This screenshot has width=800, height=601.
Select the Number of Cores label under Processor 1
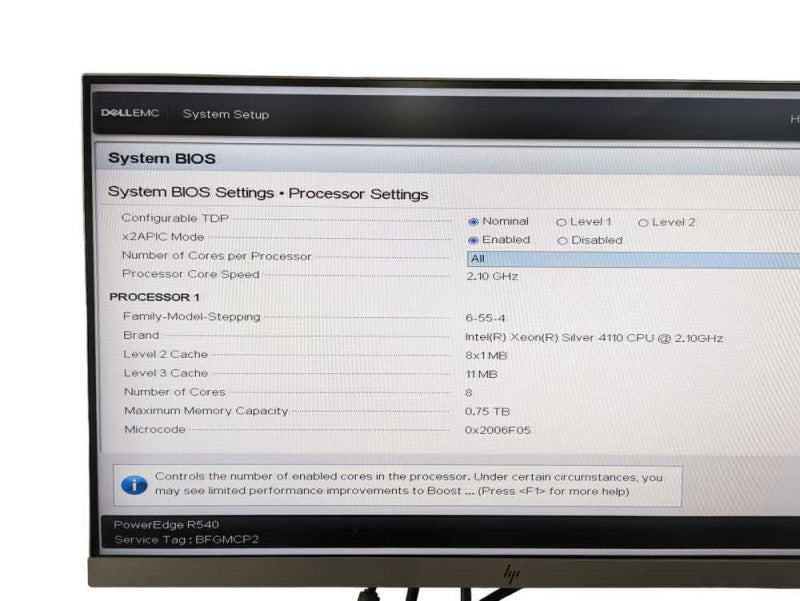pos(174,392)
